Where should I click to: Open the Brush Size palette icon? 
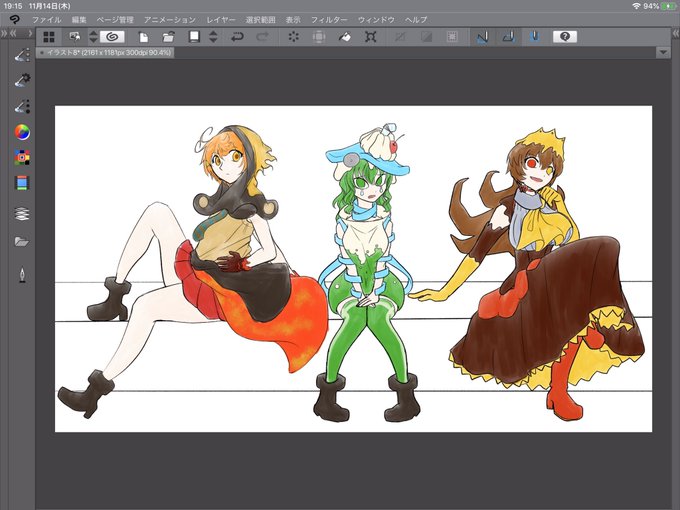tap(22, 106)
